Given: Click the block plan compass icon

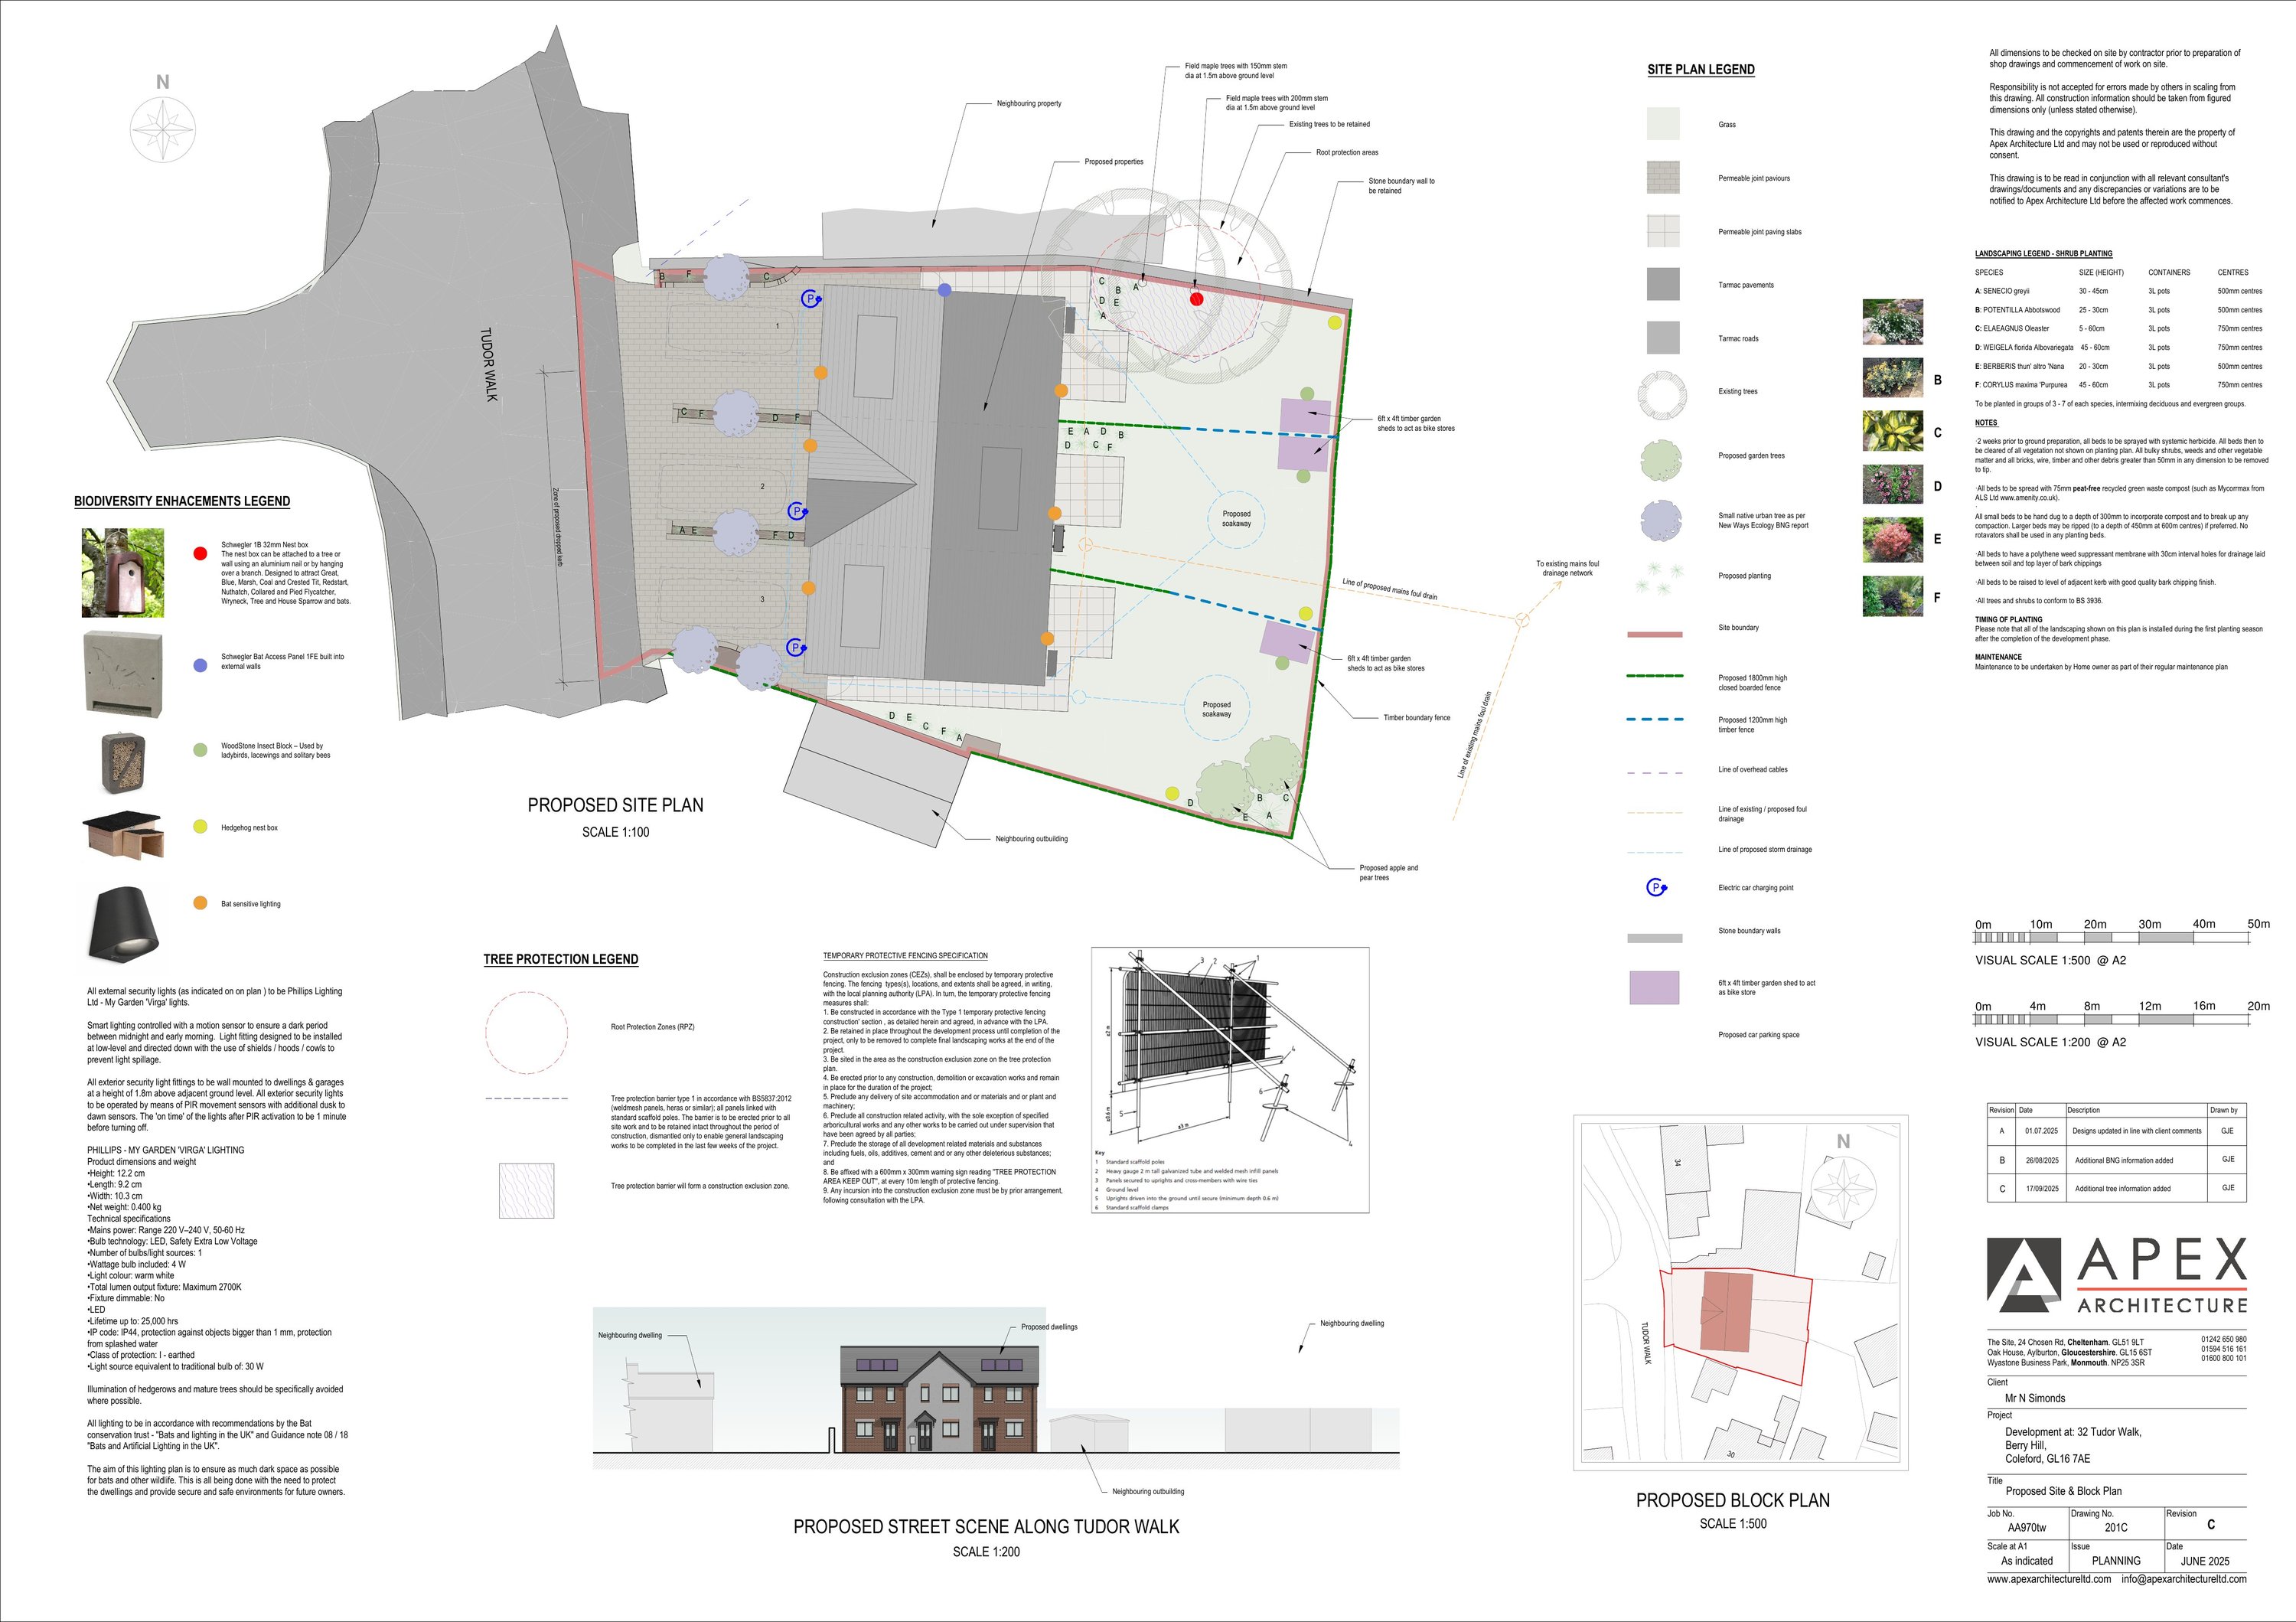Looking at the screenshot, I should coord(1842,1187).
